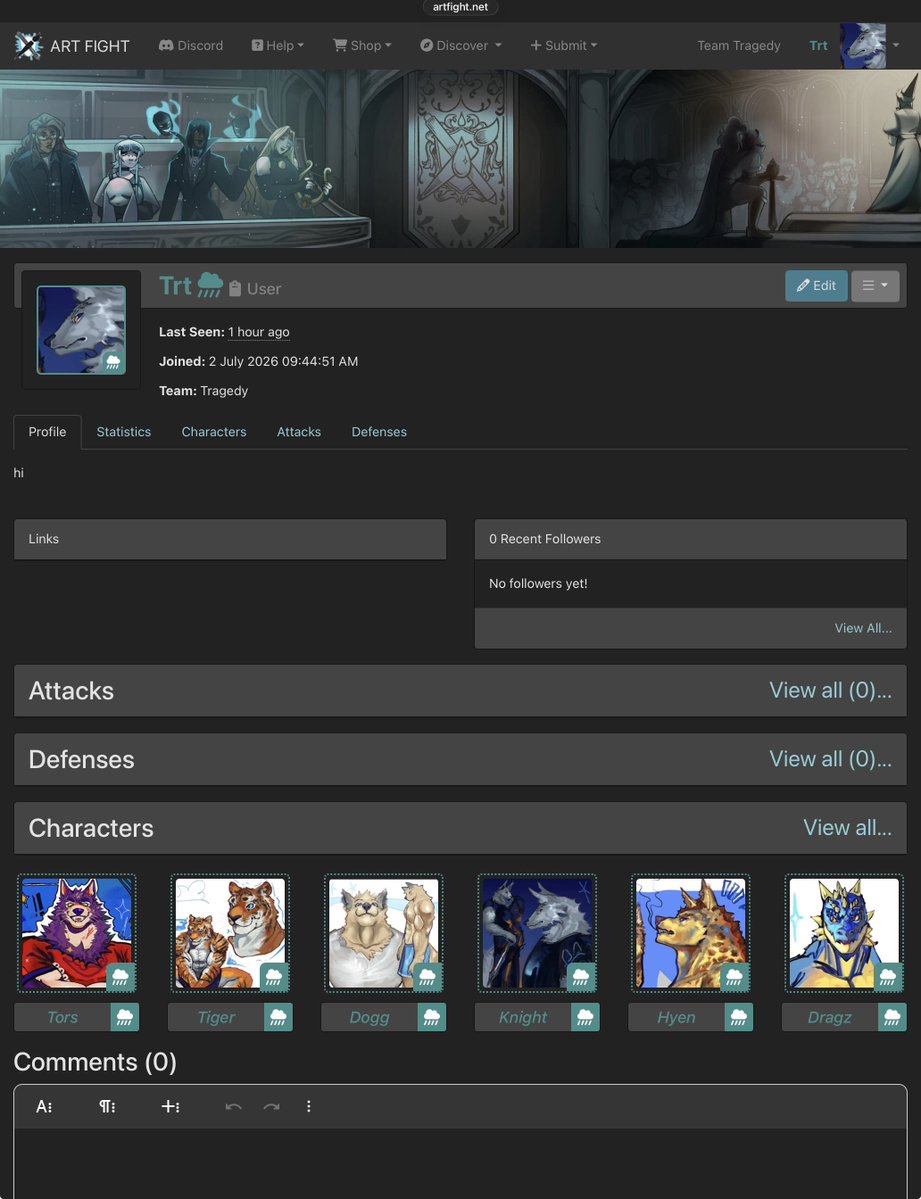Click the clipboard User role icon
921x1199 pixels.
(x=235, y=289)
